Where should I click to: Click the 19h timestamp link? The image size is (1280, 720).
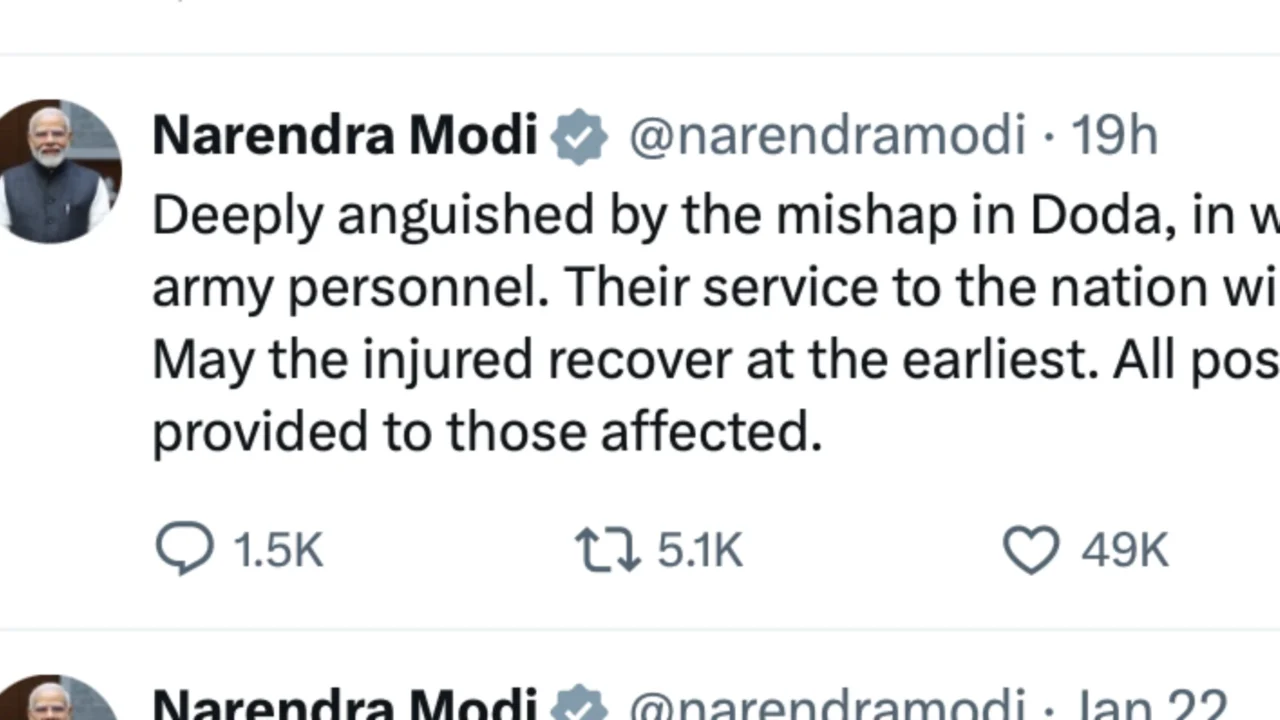tap(1114, 134)
